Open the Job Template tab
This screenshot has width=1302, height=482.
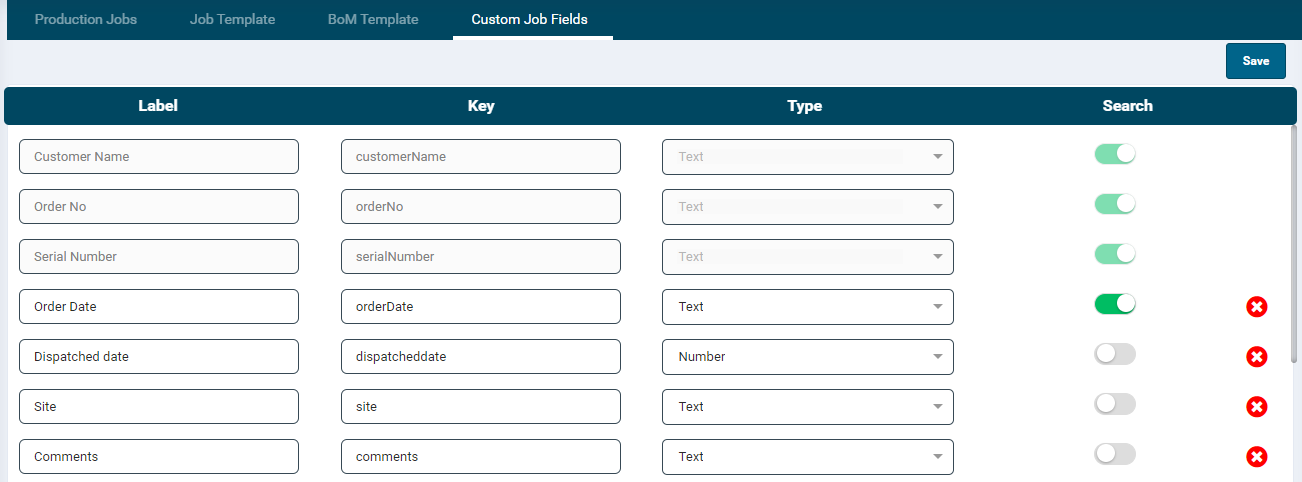coord(232,20)
